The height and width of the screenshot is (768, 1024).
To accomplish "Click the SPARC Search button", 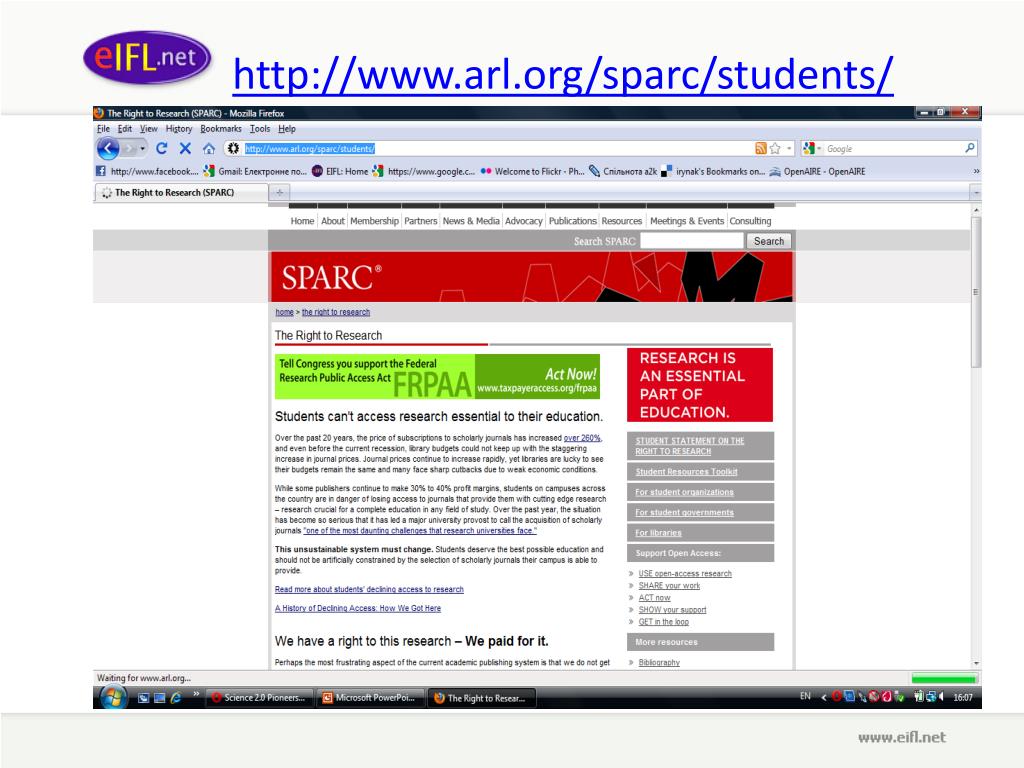I will 769,241.
